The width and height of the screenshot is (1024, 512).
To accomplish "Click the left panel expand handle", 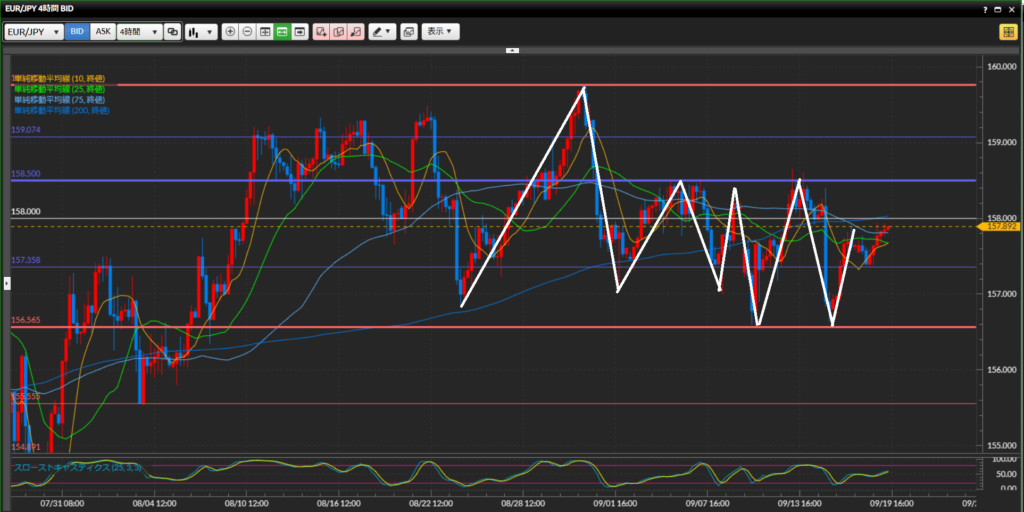I will [x=6, y=284].
